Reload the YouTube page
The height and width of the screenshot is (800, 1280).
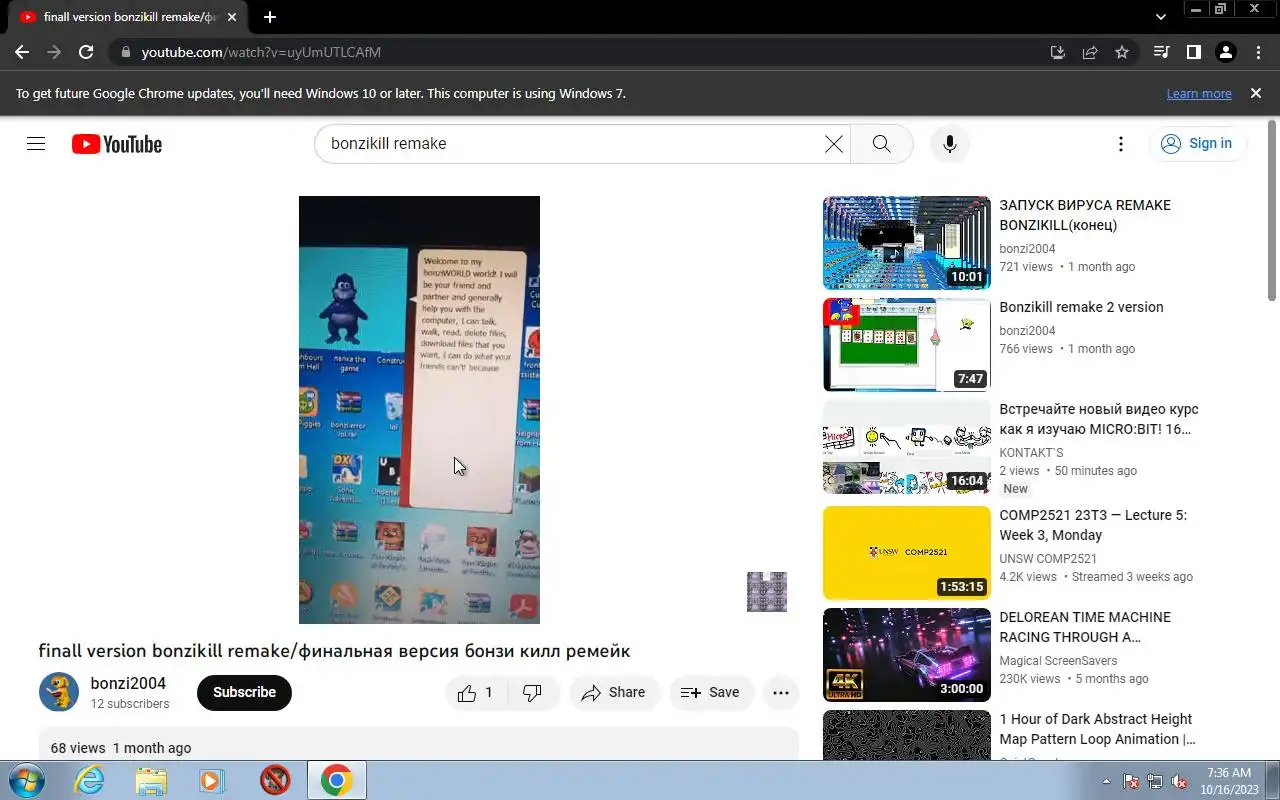(x=86, y=52)
